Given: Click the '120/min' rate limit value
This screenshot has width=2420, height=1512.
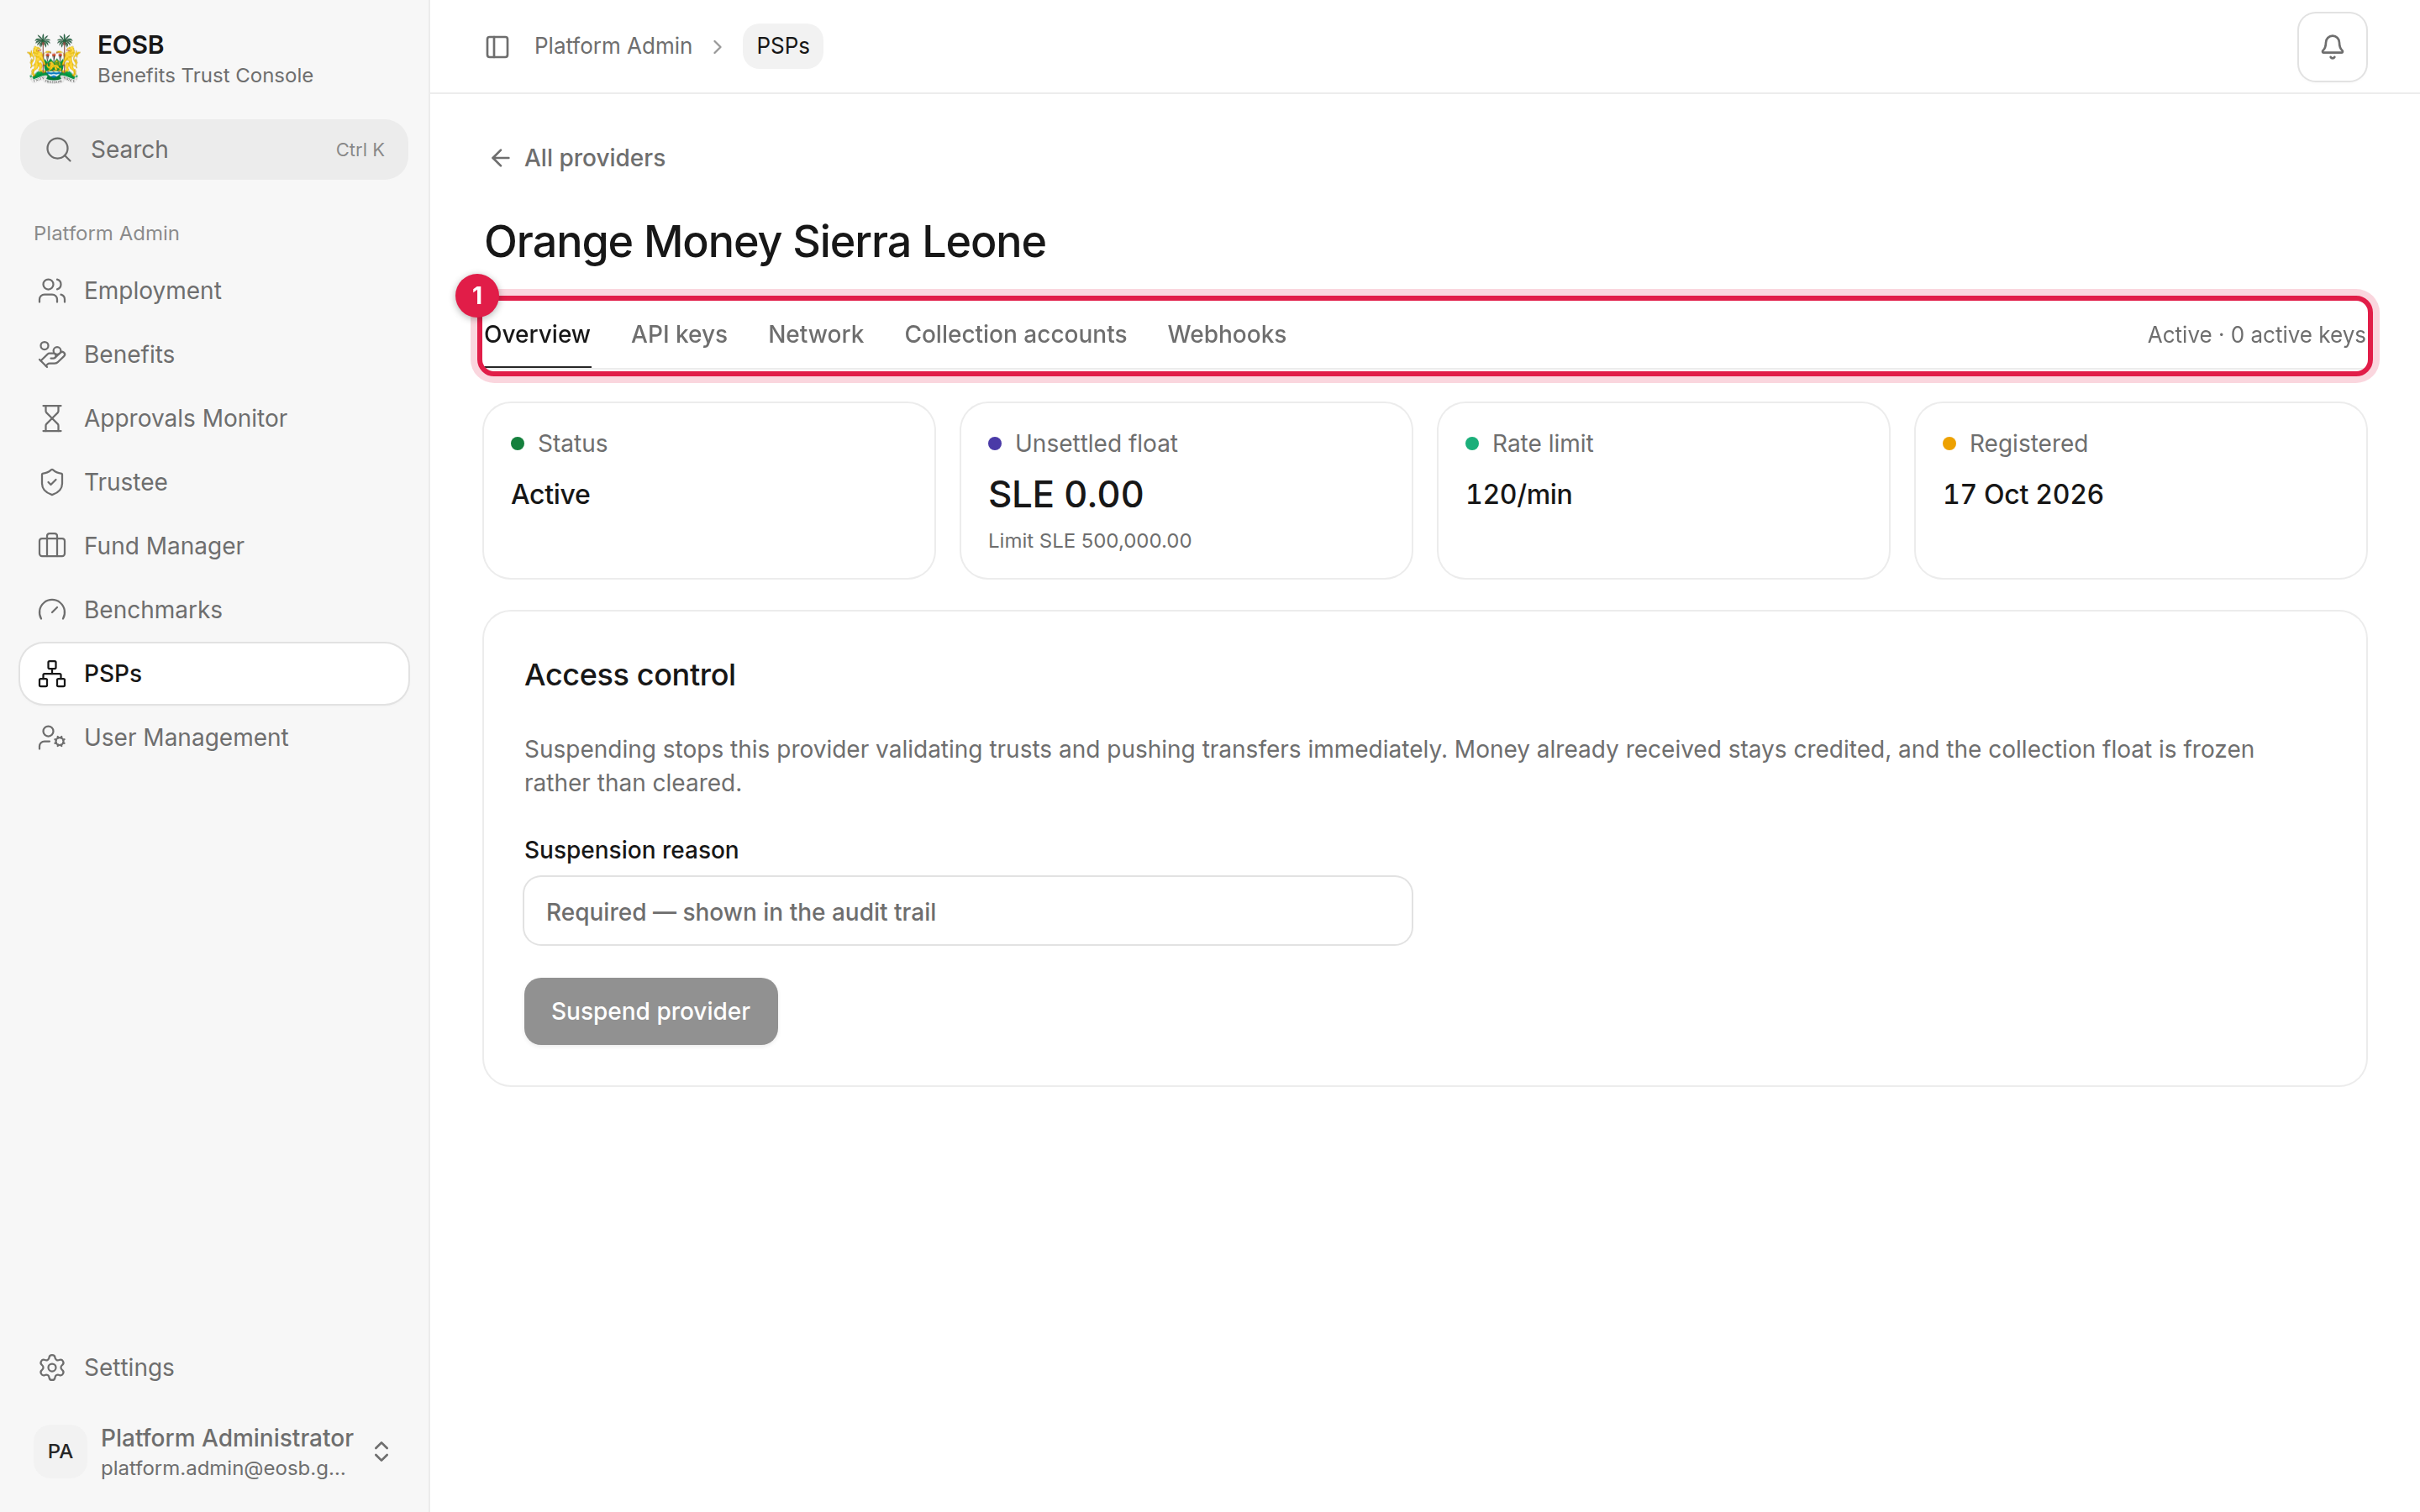Looking at the screenshot, I should pos(1518,494).
